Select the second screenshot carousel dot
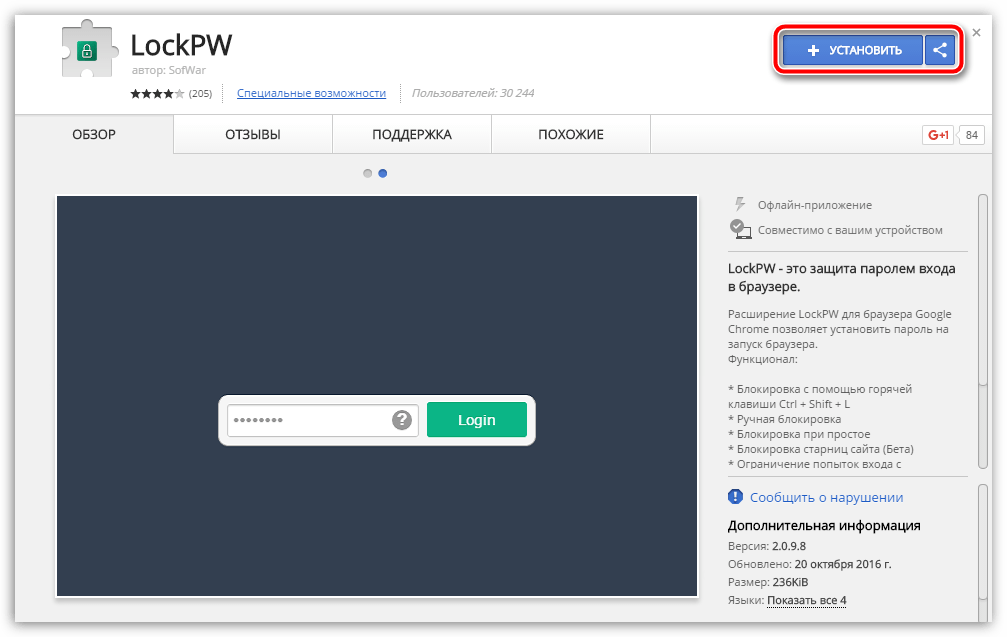This screenshot has height=637, width=1007. point(383,173)
